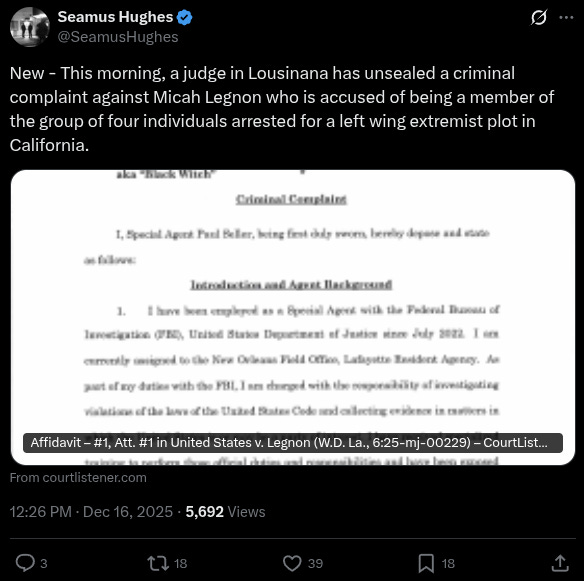The height and width of the screenshot is (581, 584).
Task: Open Seamus Hughes profile picture
Action: [x=30, y=27]
